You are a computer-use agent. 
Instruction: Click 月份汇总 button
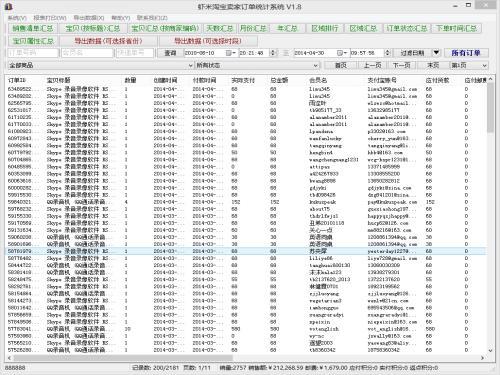pyautogui.click(x=253, y=28)
